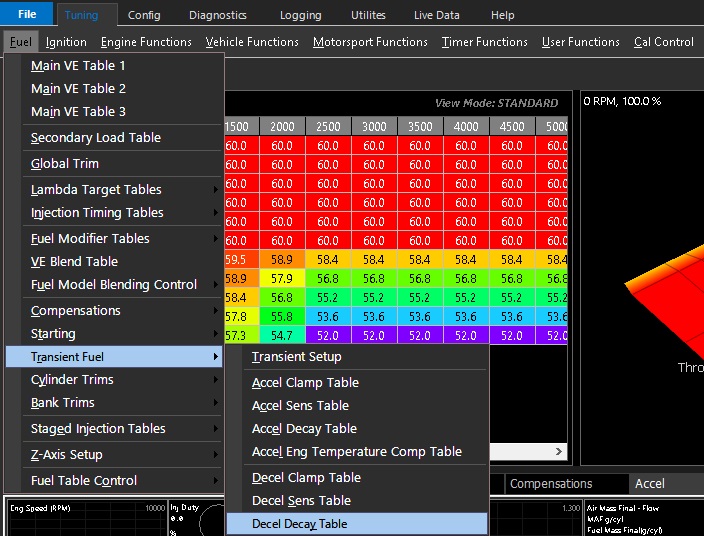The height and width of the screenshot is (536, 704).
Task: Select the 4000 RPM column header
Action: click(466, 127)
